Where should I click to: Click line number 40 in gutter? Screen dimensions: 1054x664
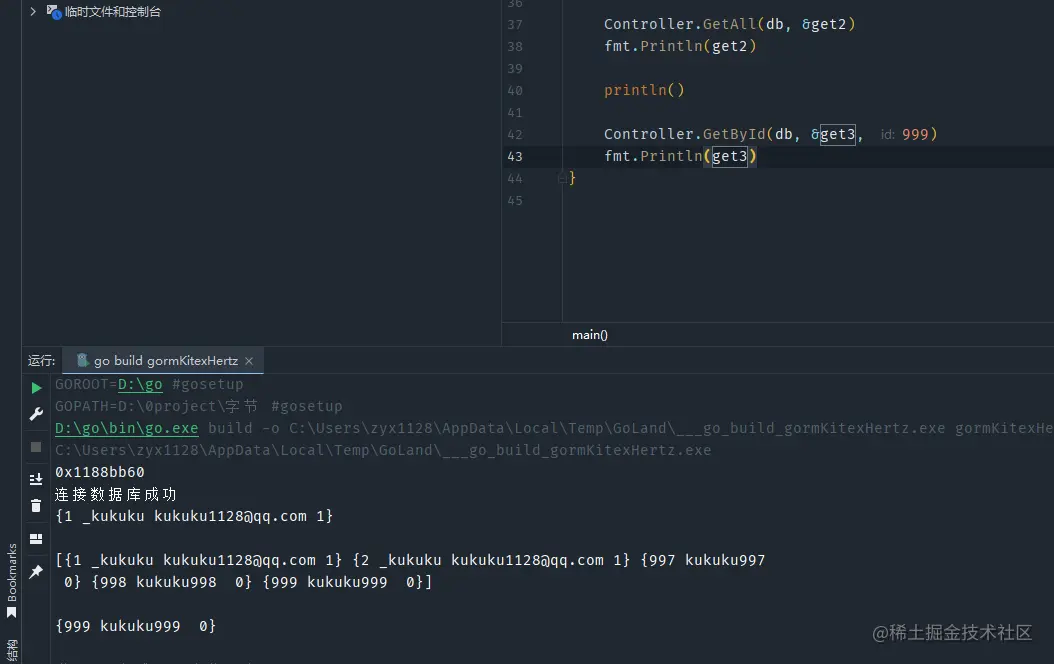pyautogui.click(x=515, y=91)
